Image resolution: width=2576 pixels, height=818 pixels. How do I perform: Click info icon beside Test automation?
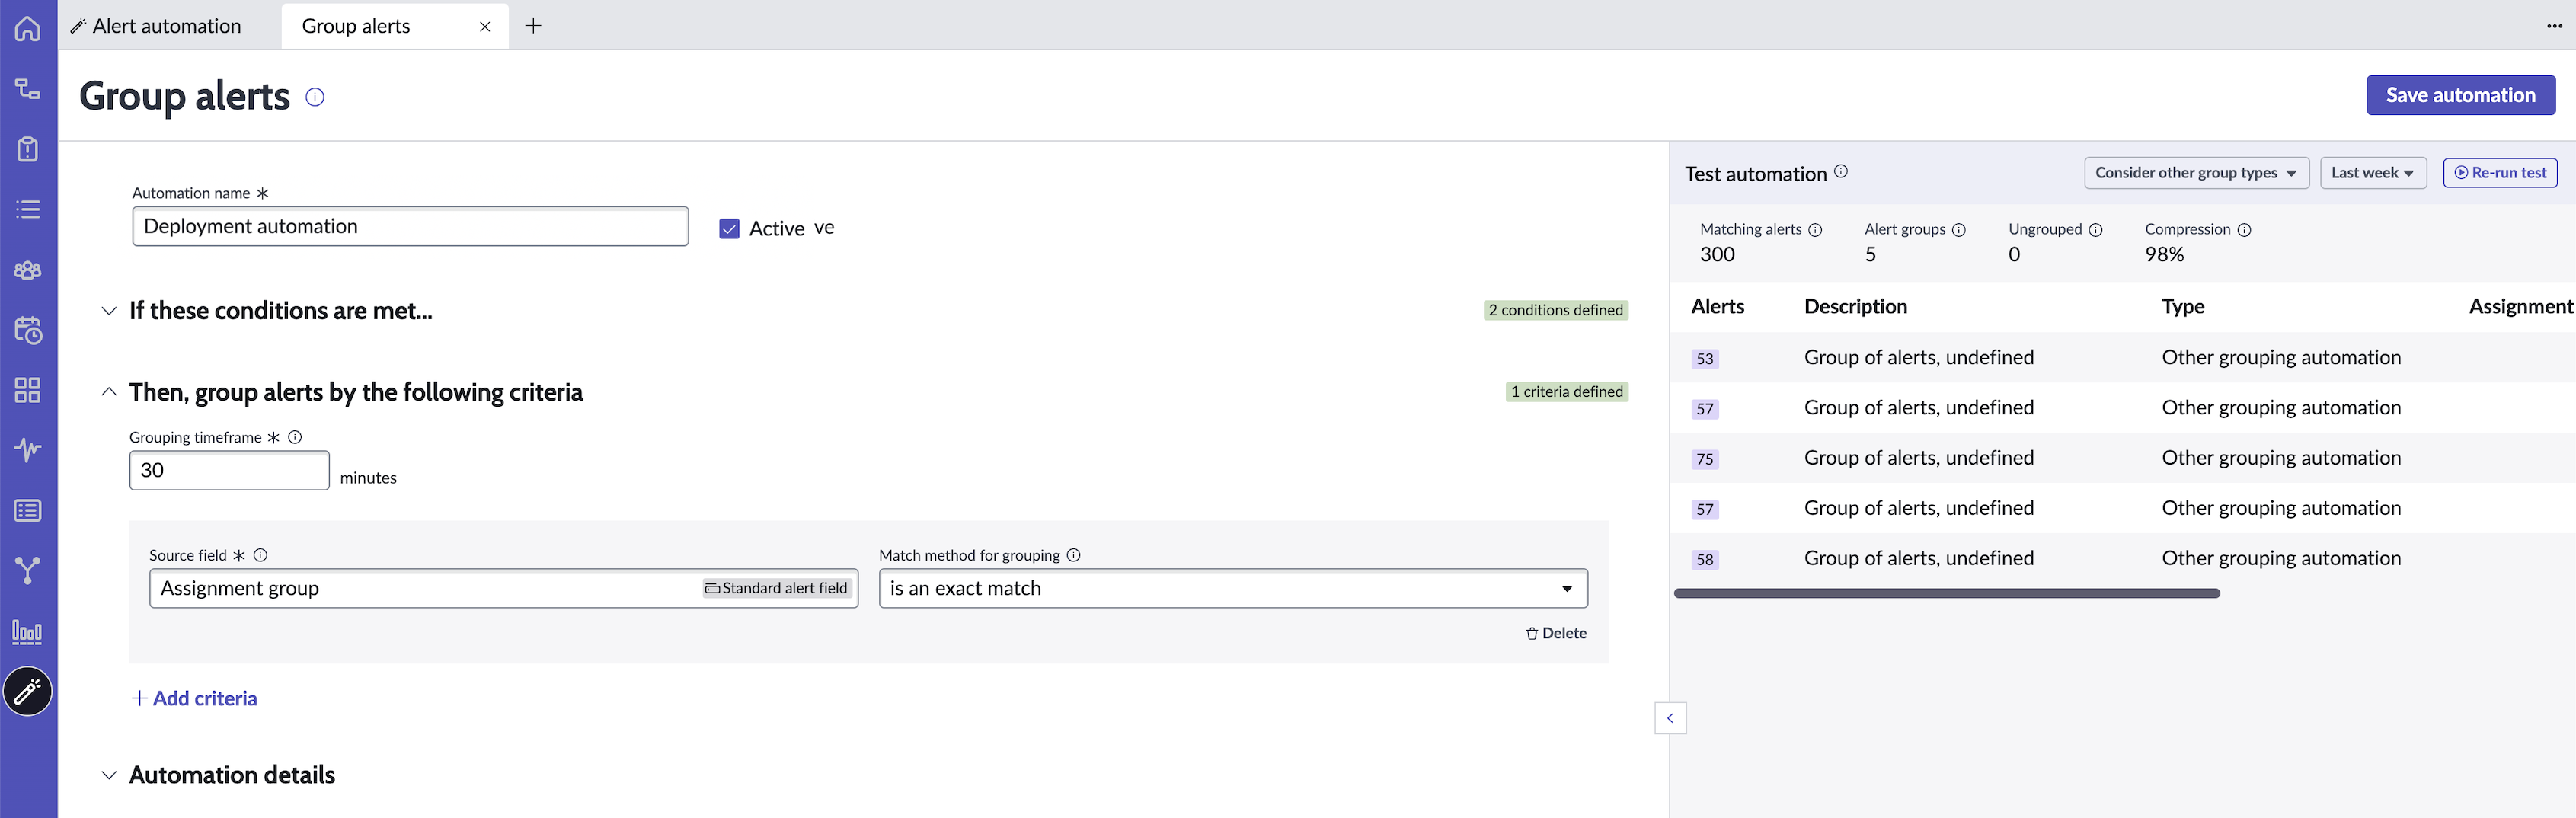tap(1841, 171)
